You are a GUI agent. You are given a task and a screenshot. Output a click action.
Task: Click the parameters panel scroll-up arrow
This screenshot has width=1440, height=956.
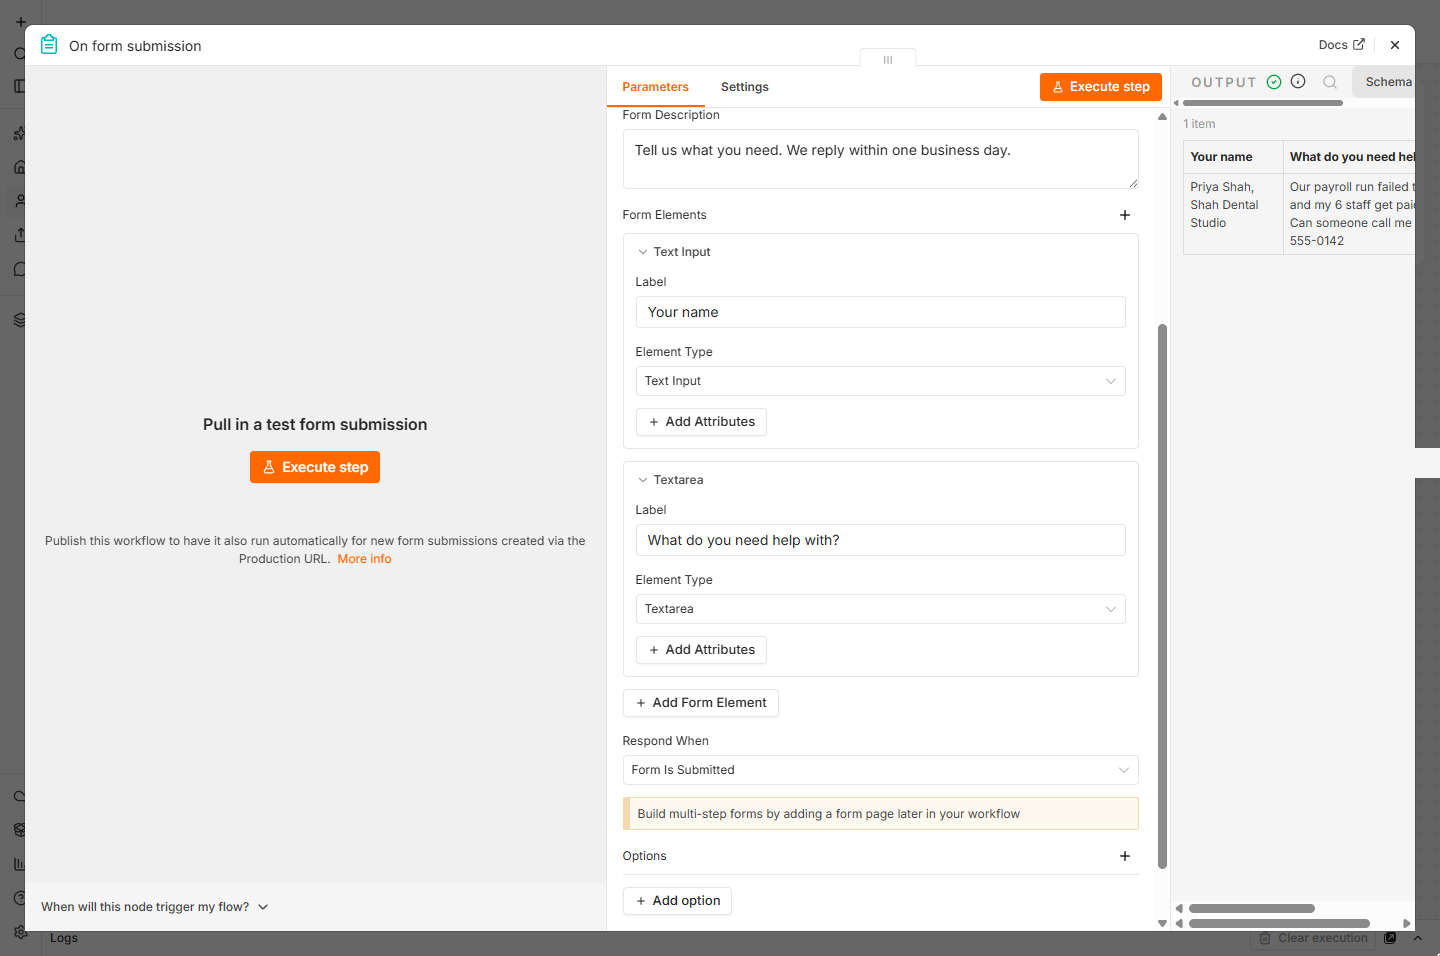1162,117
